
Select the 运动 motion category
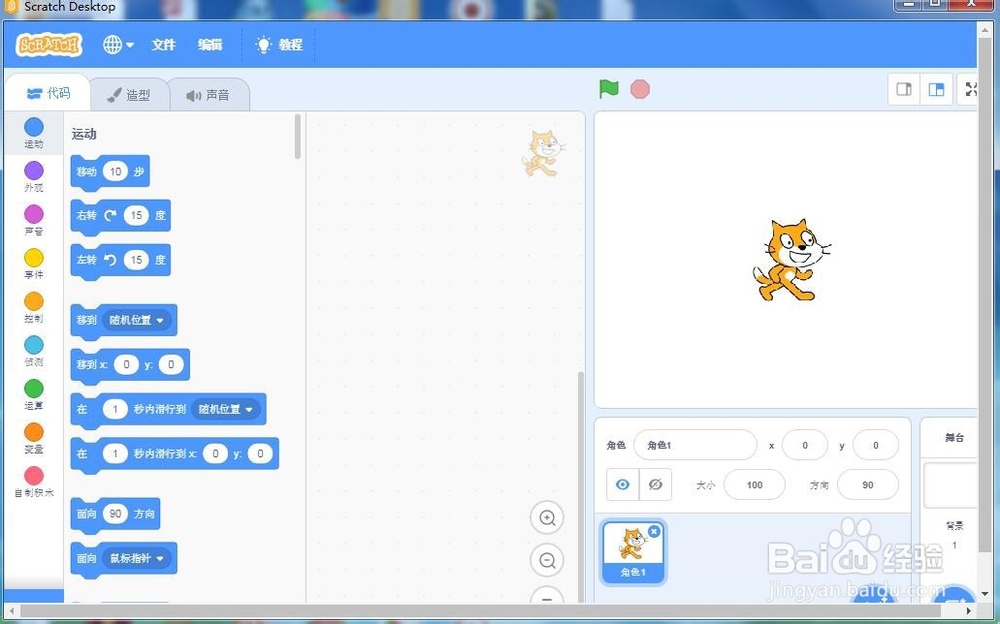pos(34,133)
